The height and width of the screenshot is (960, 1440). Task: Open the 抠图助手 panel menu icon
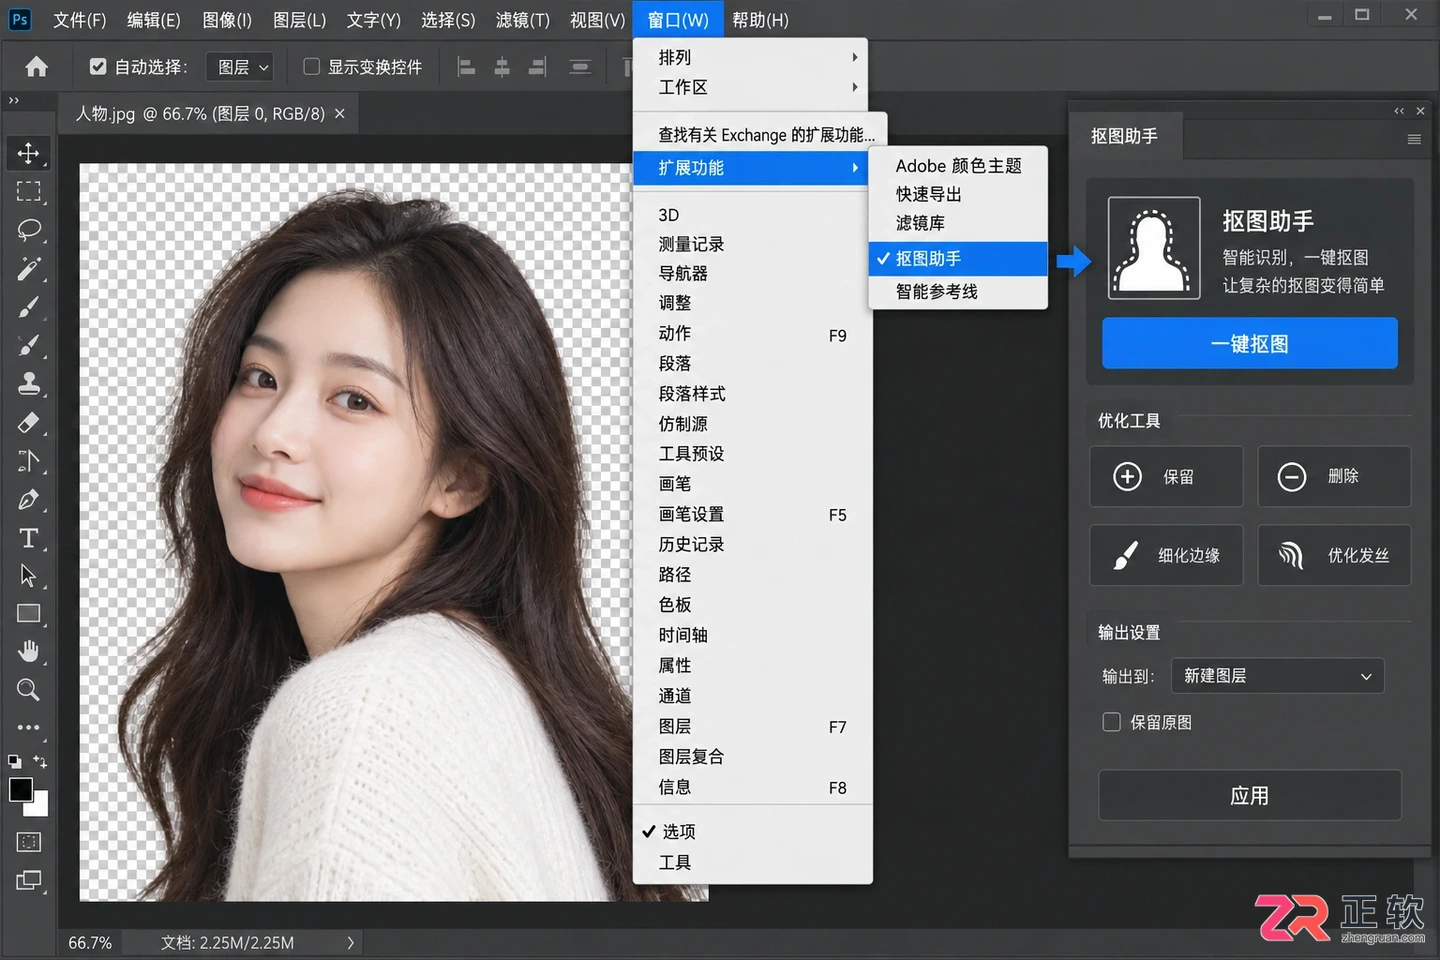click(1414, 139)
